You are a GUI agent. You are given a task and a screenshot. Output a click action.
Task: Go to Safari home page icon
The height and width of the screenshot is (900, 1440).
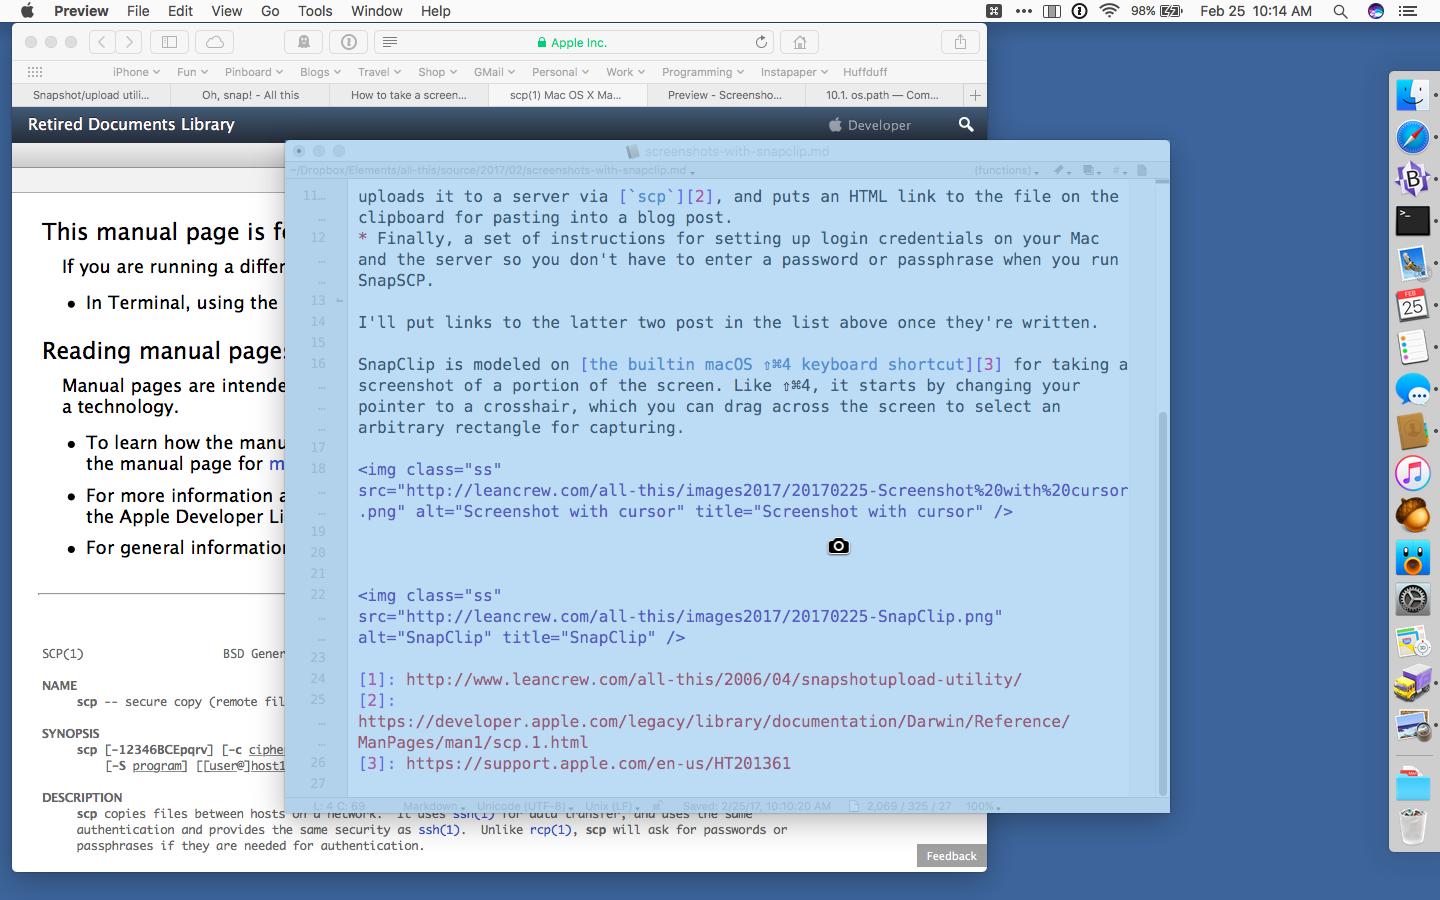tap(800, 42)
